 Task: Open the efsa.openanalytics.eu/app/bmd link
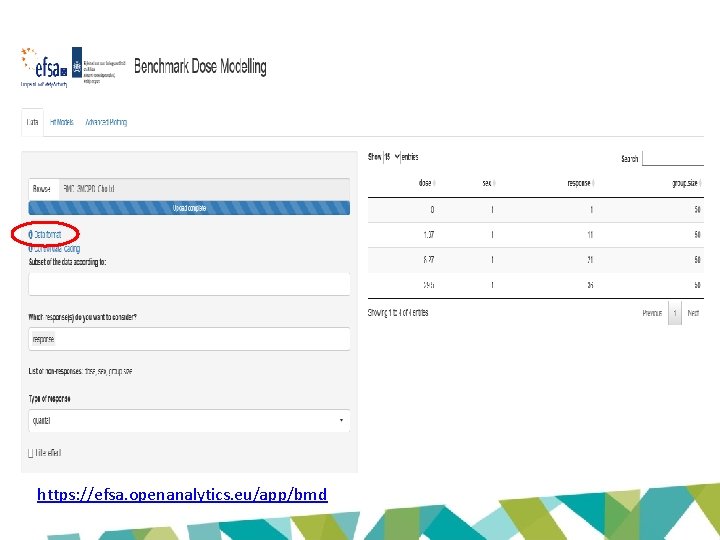pyautogui.click(x=182, y=495)
